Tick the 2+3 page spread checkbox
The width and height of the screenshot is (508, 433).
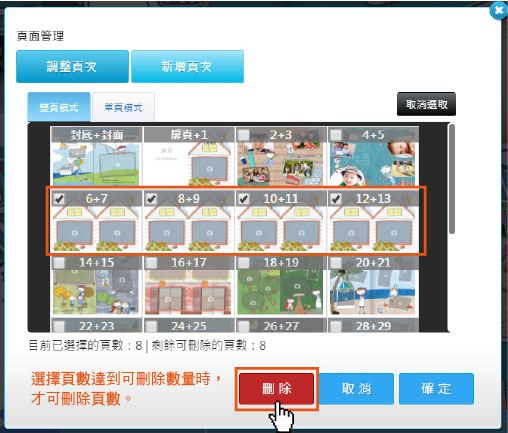coord(244,135)
